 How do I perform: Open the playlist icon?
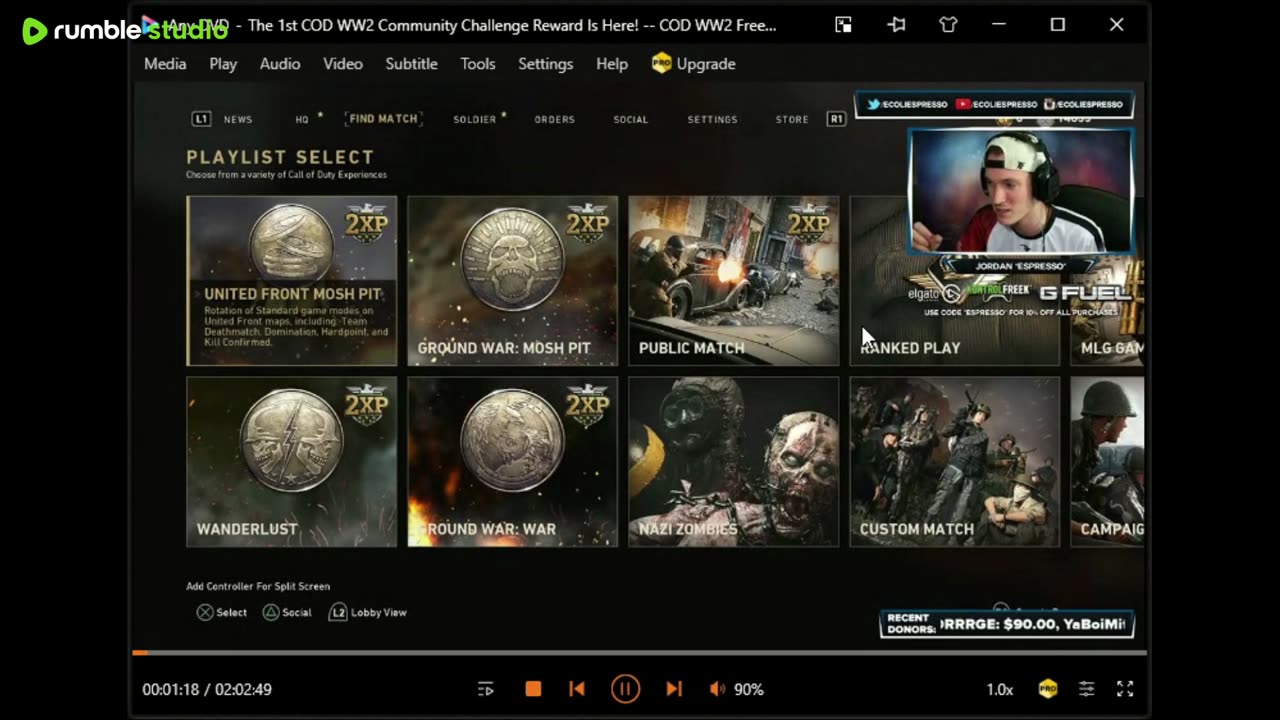(486, 689)
